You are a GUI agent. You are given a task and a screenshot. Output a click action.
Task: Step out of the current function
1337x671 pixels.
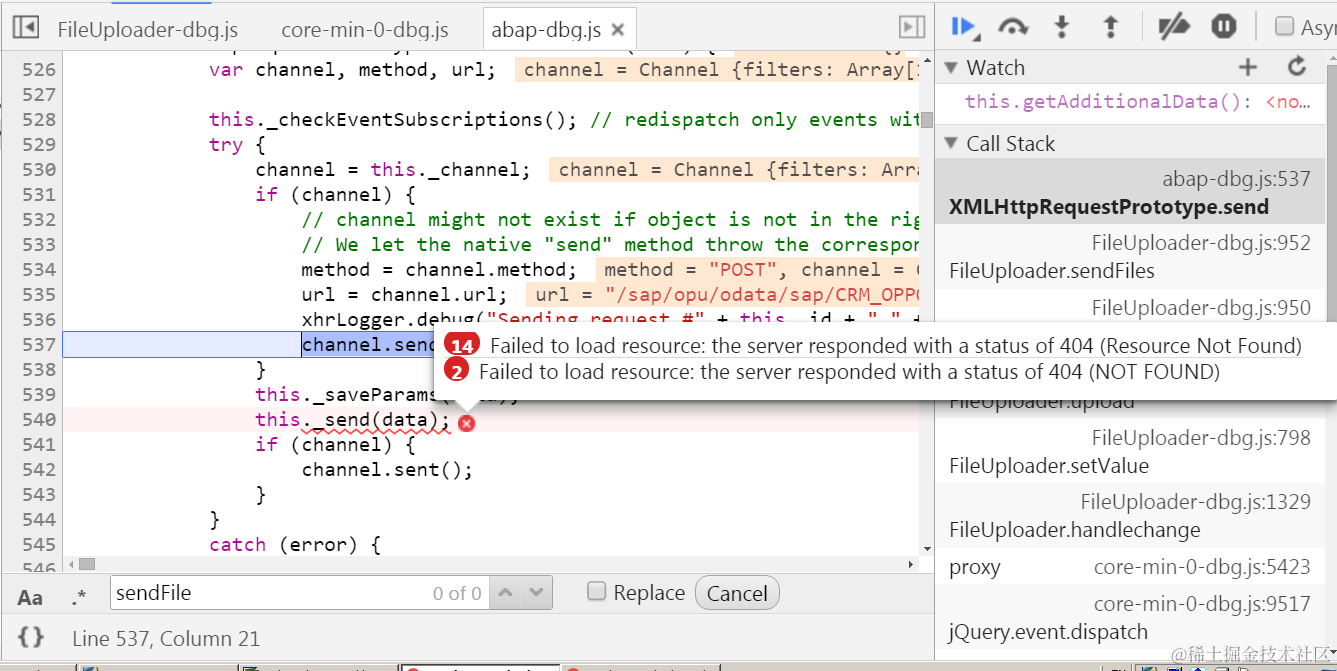[1111, 27]
